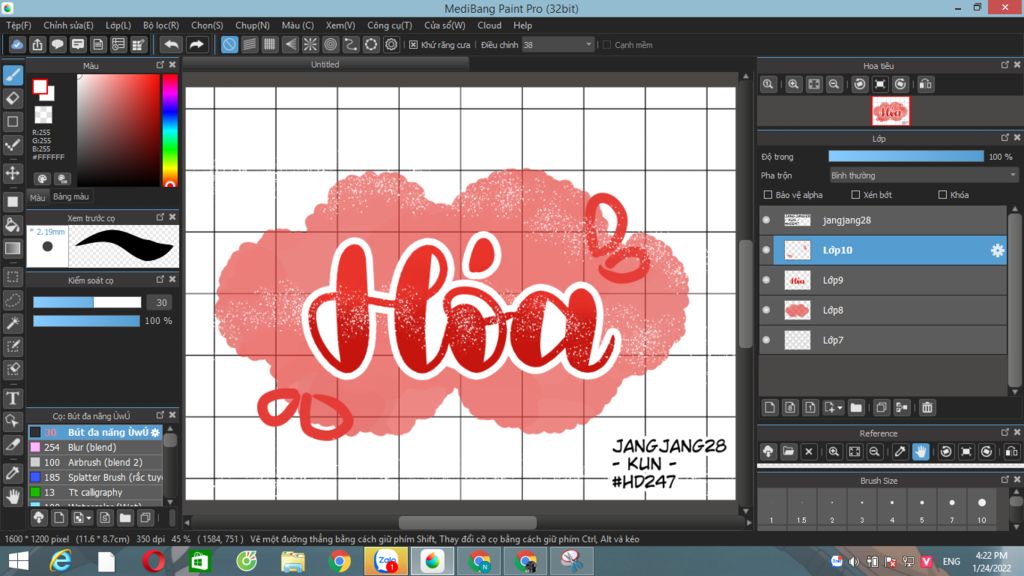1024x576 pixels.
Task: Select Tt calligraphy brush
Action: point(95,492)
